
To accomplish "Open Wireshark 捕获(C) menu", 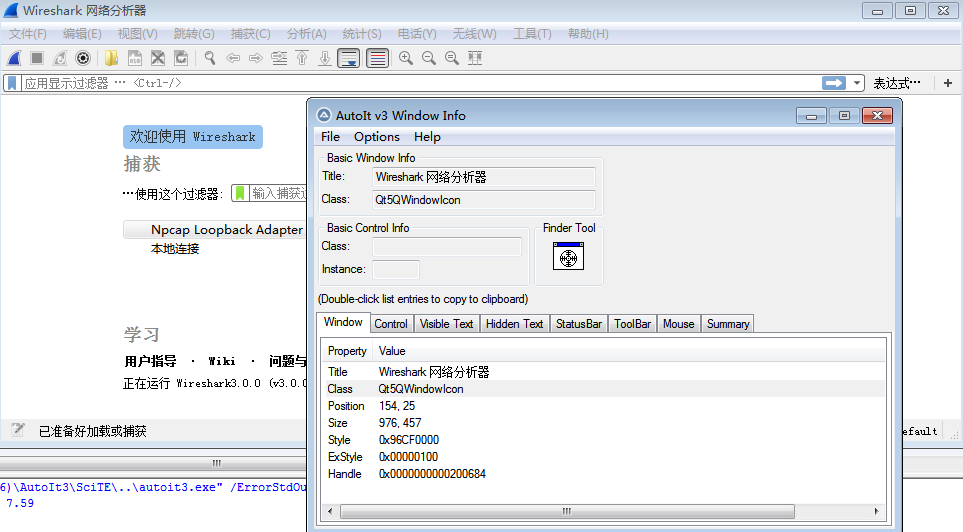I will click(x=250, y=34).
